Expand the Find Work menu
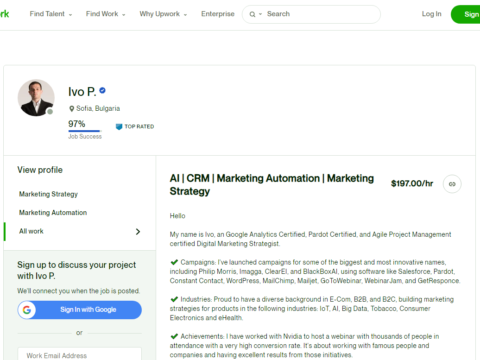Image resolution: width=480 pixels, height=360 pixels. (x=106, y=14)
